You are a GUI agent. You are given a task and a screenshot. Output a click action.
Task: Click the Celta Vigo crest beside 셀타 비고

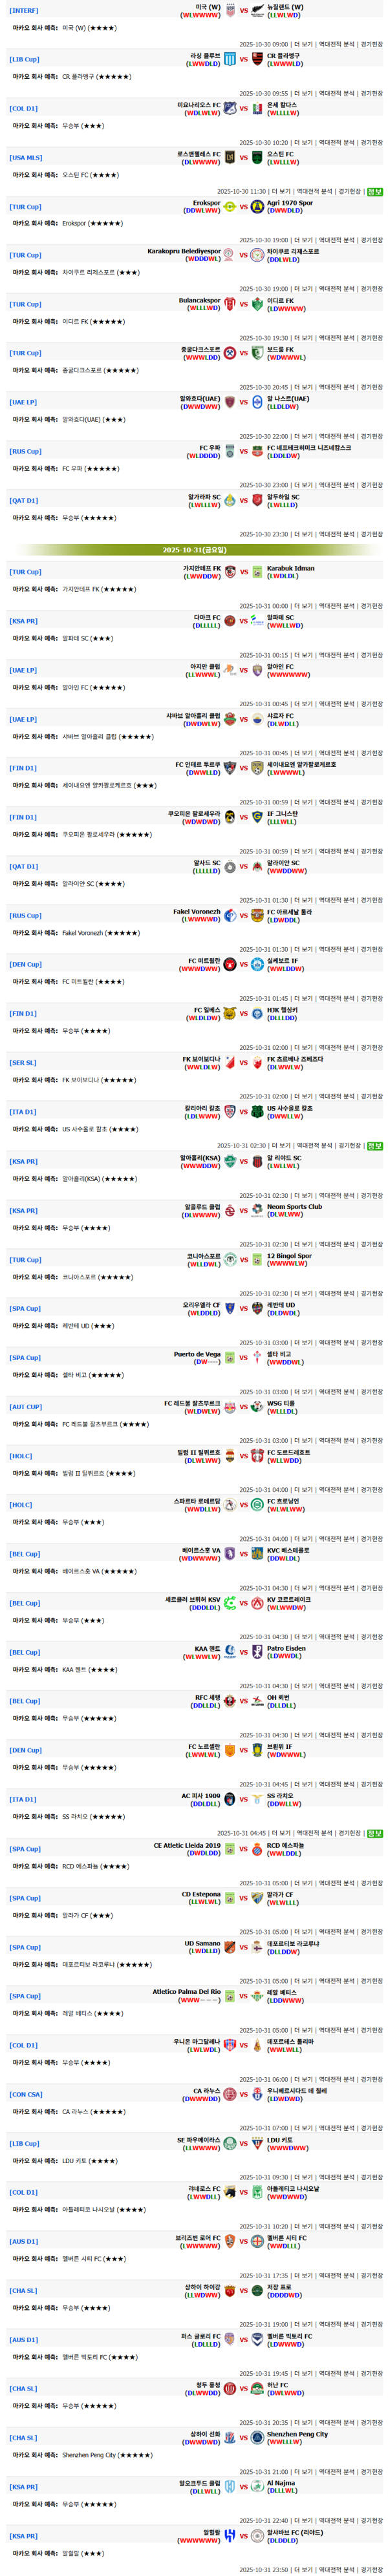coord(257,1358)
